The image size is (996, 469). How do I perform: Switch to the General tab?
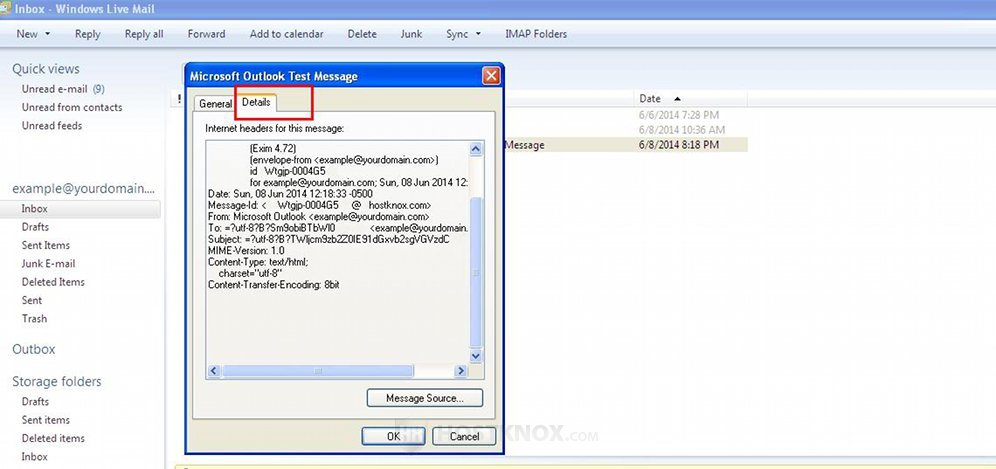click(x=215, y=104)
